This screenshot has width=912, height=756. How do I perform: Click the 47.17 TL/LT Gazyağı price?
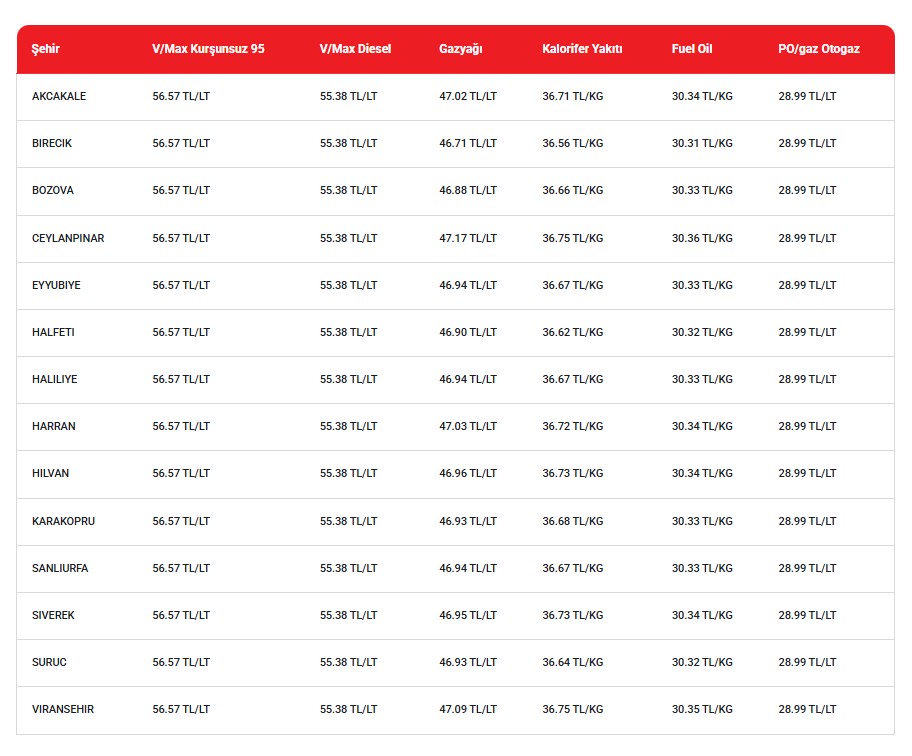(468, 238)
